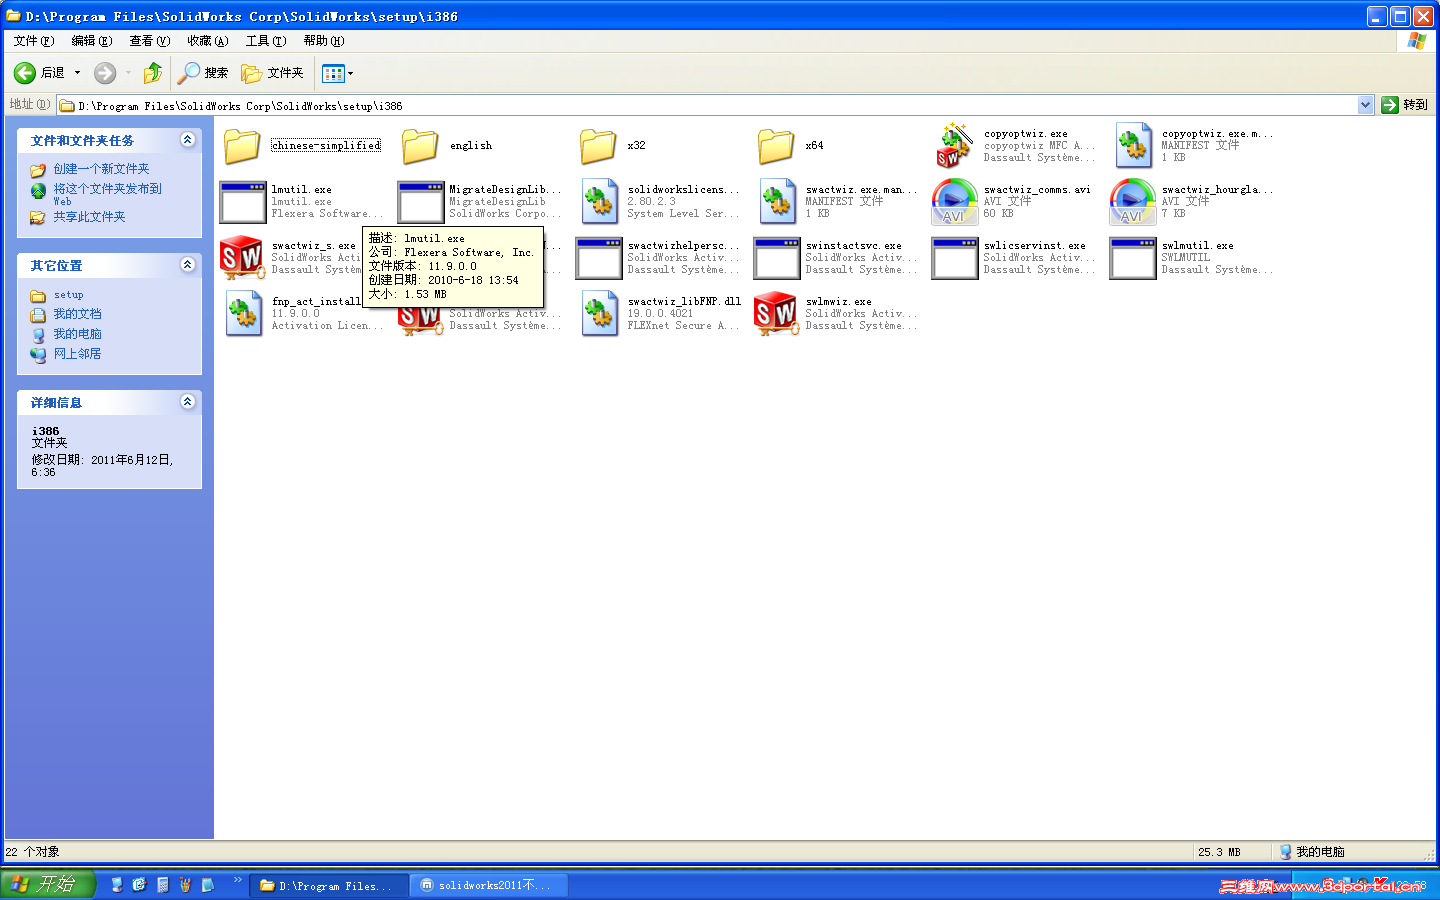Click the copyoptwiz.exe file name

click(1025, 134)
